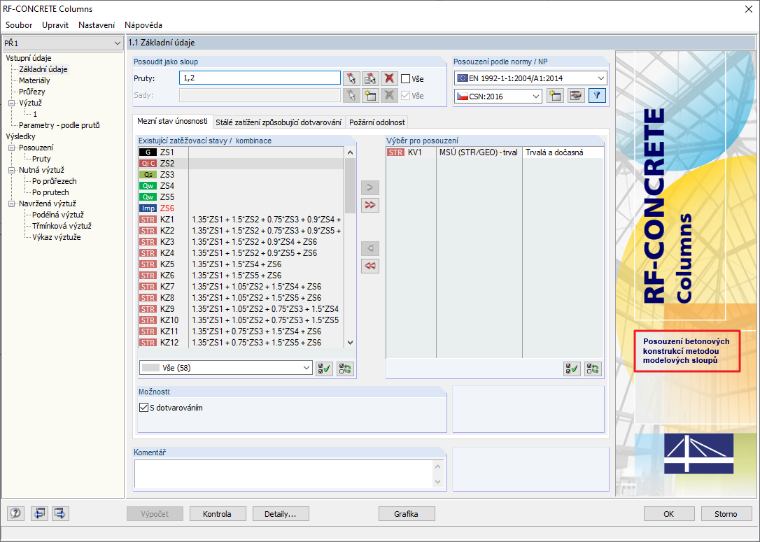Select Základní údaje in the navigation tree
The height and width of the screenshot is (542, 760).
pos(43,69)
